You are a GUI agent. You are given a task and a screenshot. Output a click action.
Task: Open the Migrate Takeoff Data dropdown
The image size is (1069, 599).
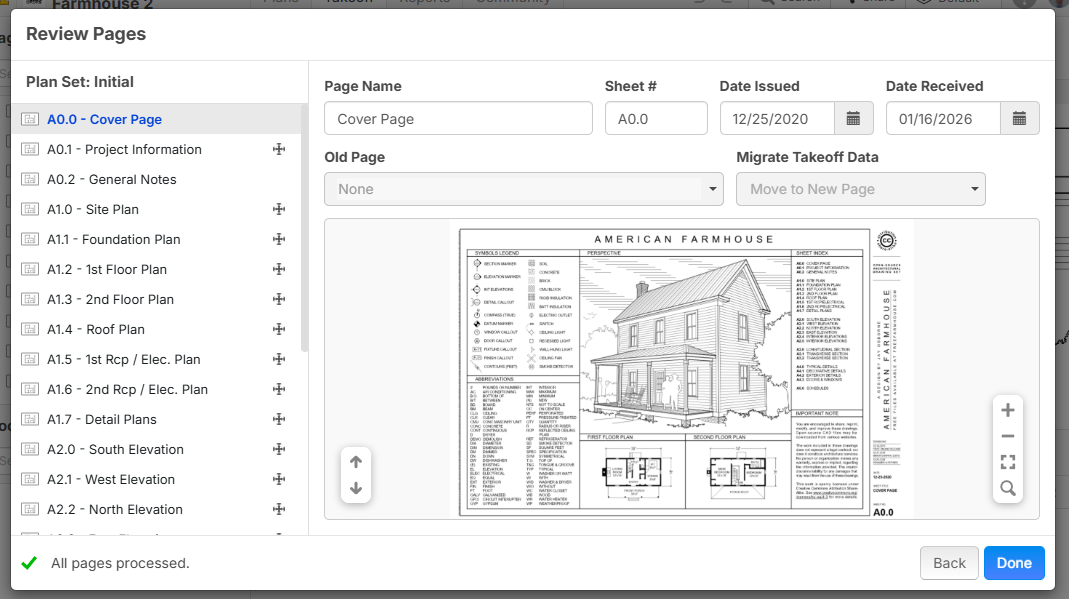(x=860, y=189)
